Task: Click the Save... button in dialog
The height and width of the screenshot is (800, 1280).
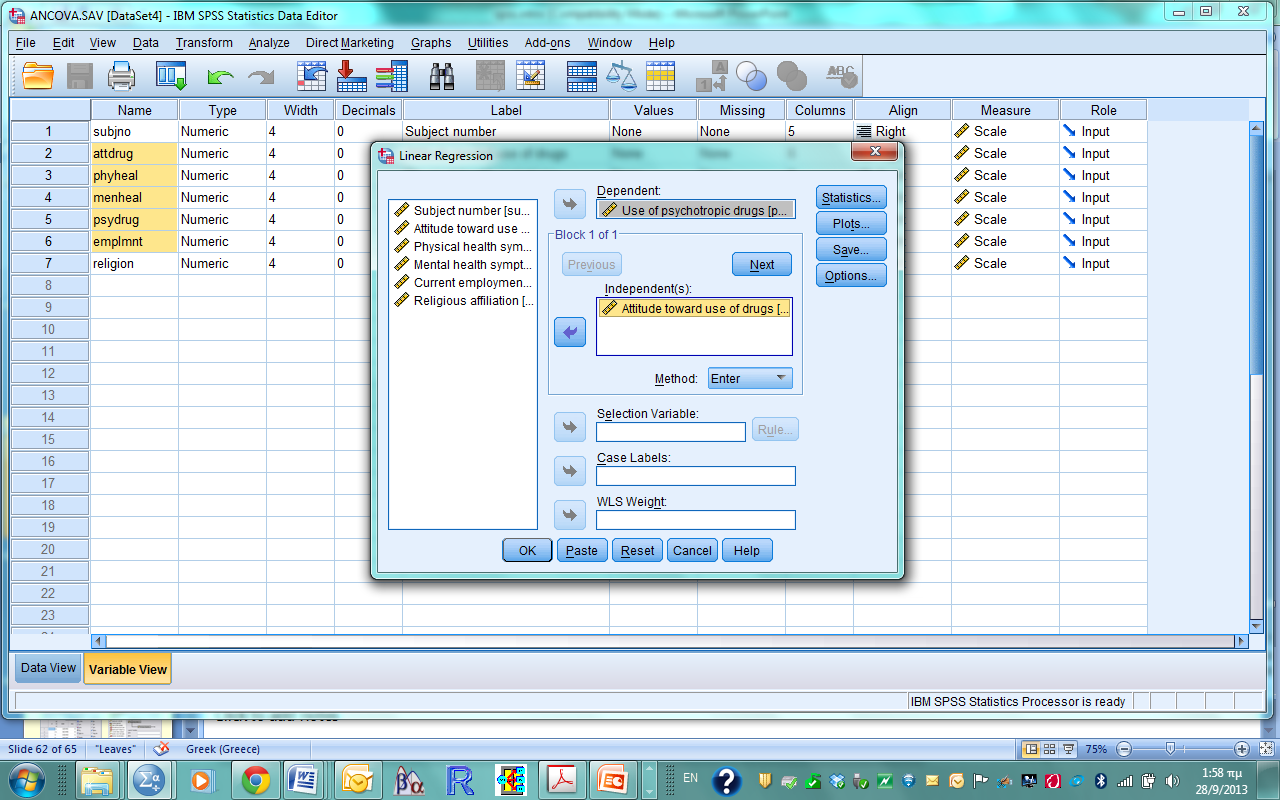Action: click(x=851, y=250)
